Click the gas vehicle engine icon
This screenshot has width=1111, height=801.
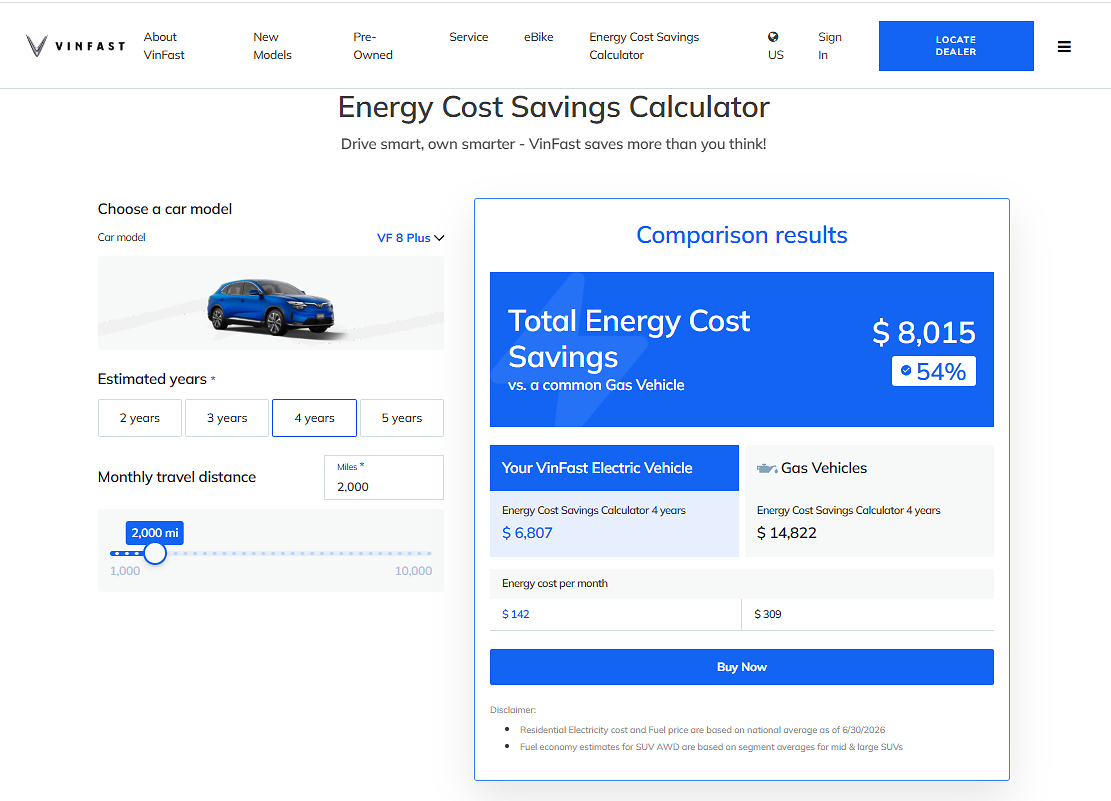[x=767, y=468]
